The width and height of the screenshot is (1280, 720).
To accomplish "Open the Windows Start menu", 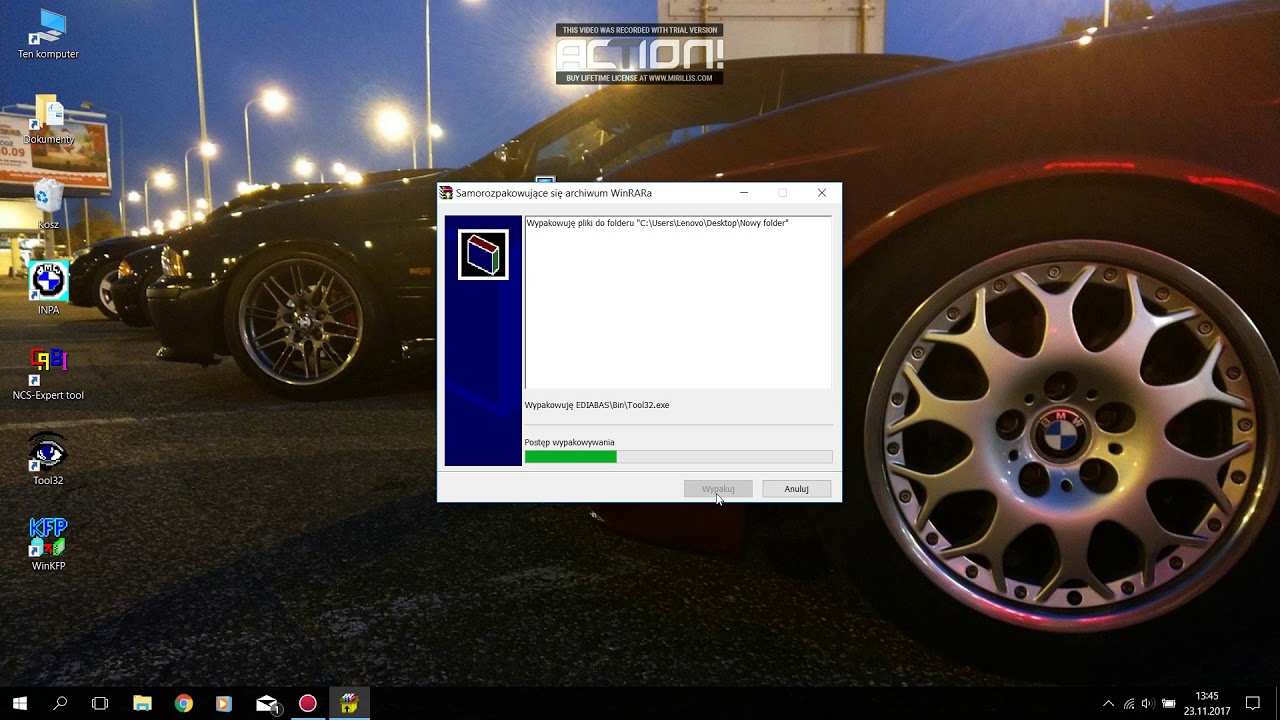I will [20, 704].
